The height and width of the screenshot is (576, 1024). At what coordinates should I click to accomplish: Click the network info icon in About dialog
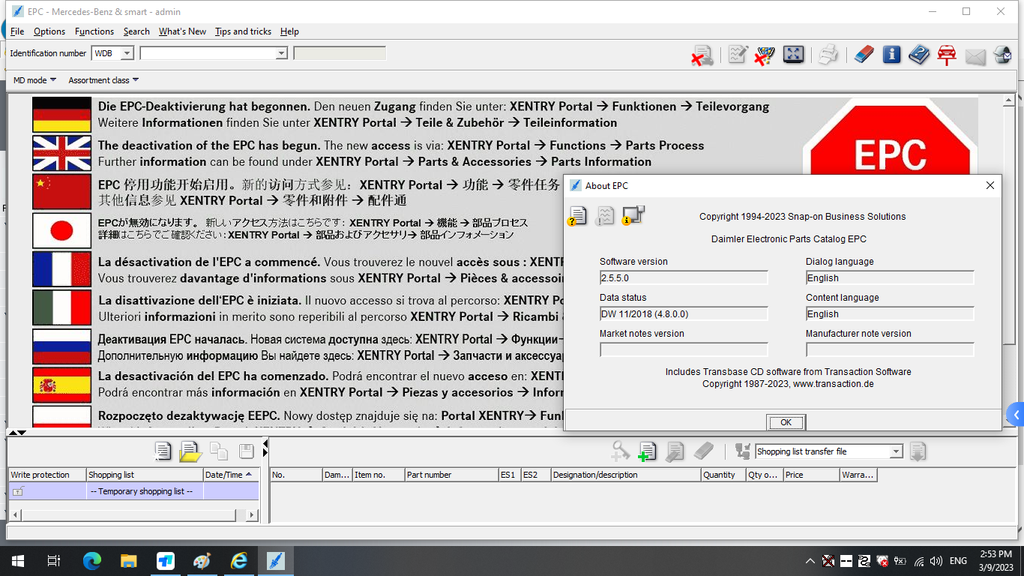(x=633, y=215)
